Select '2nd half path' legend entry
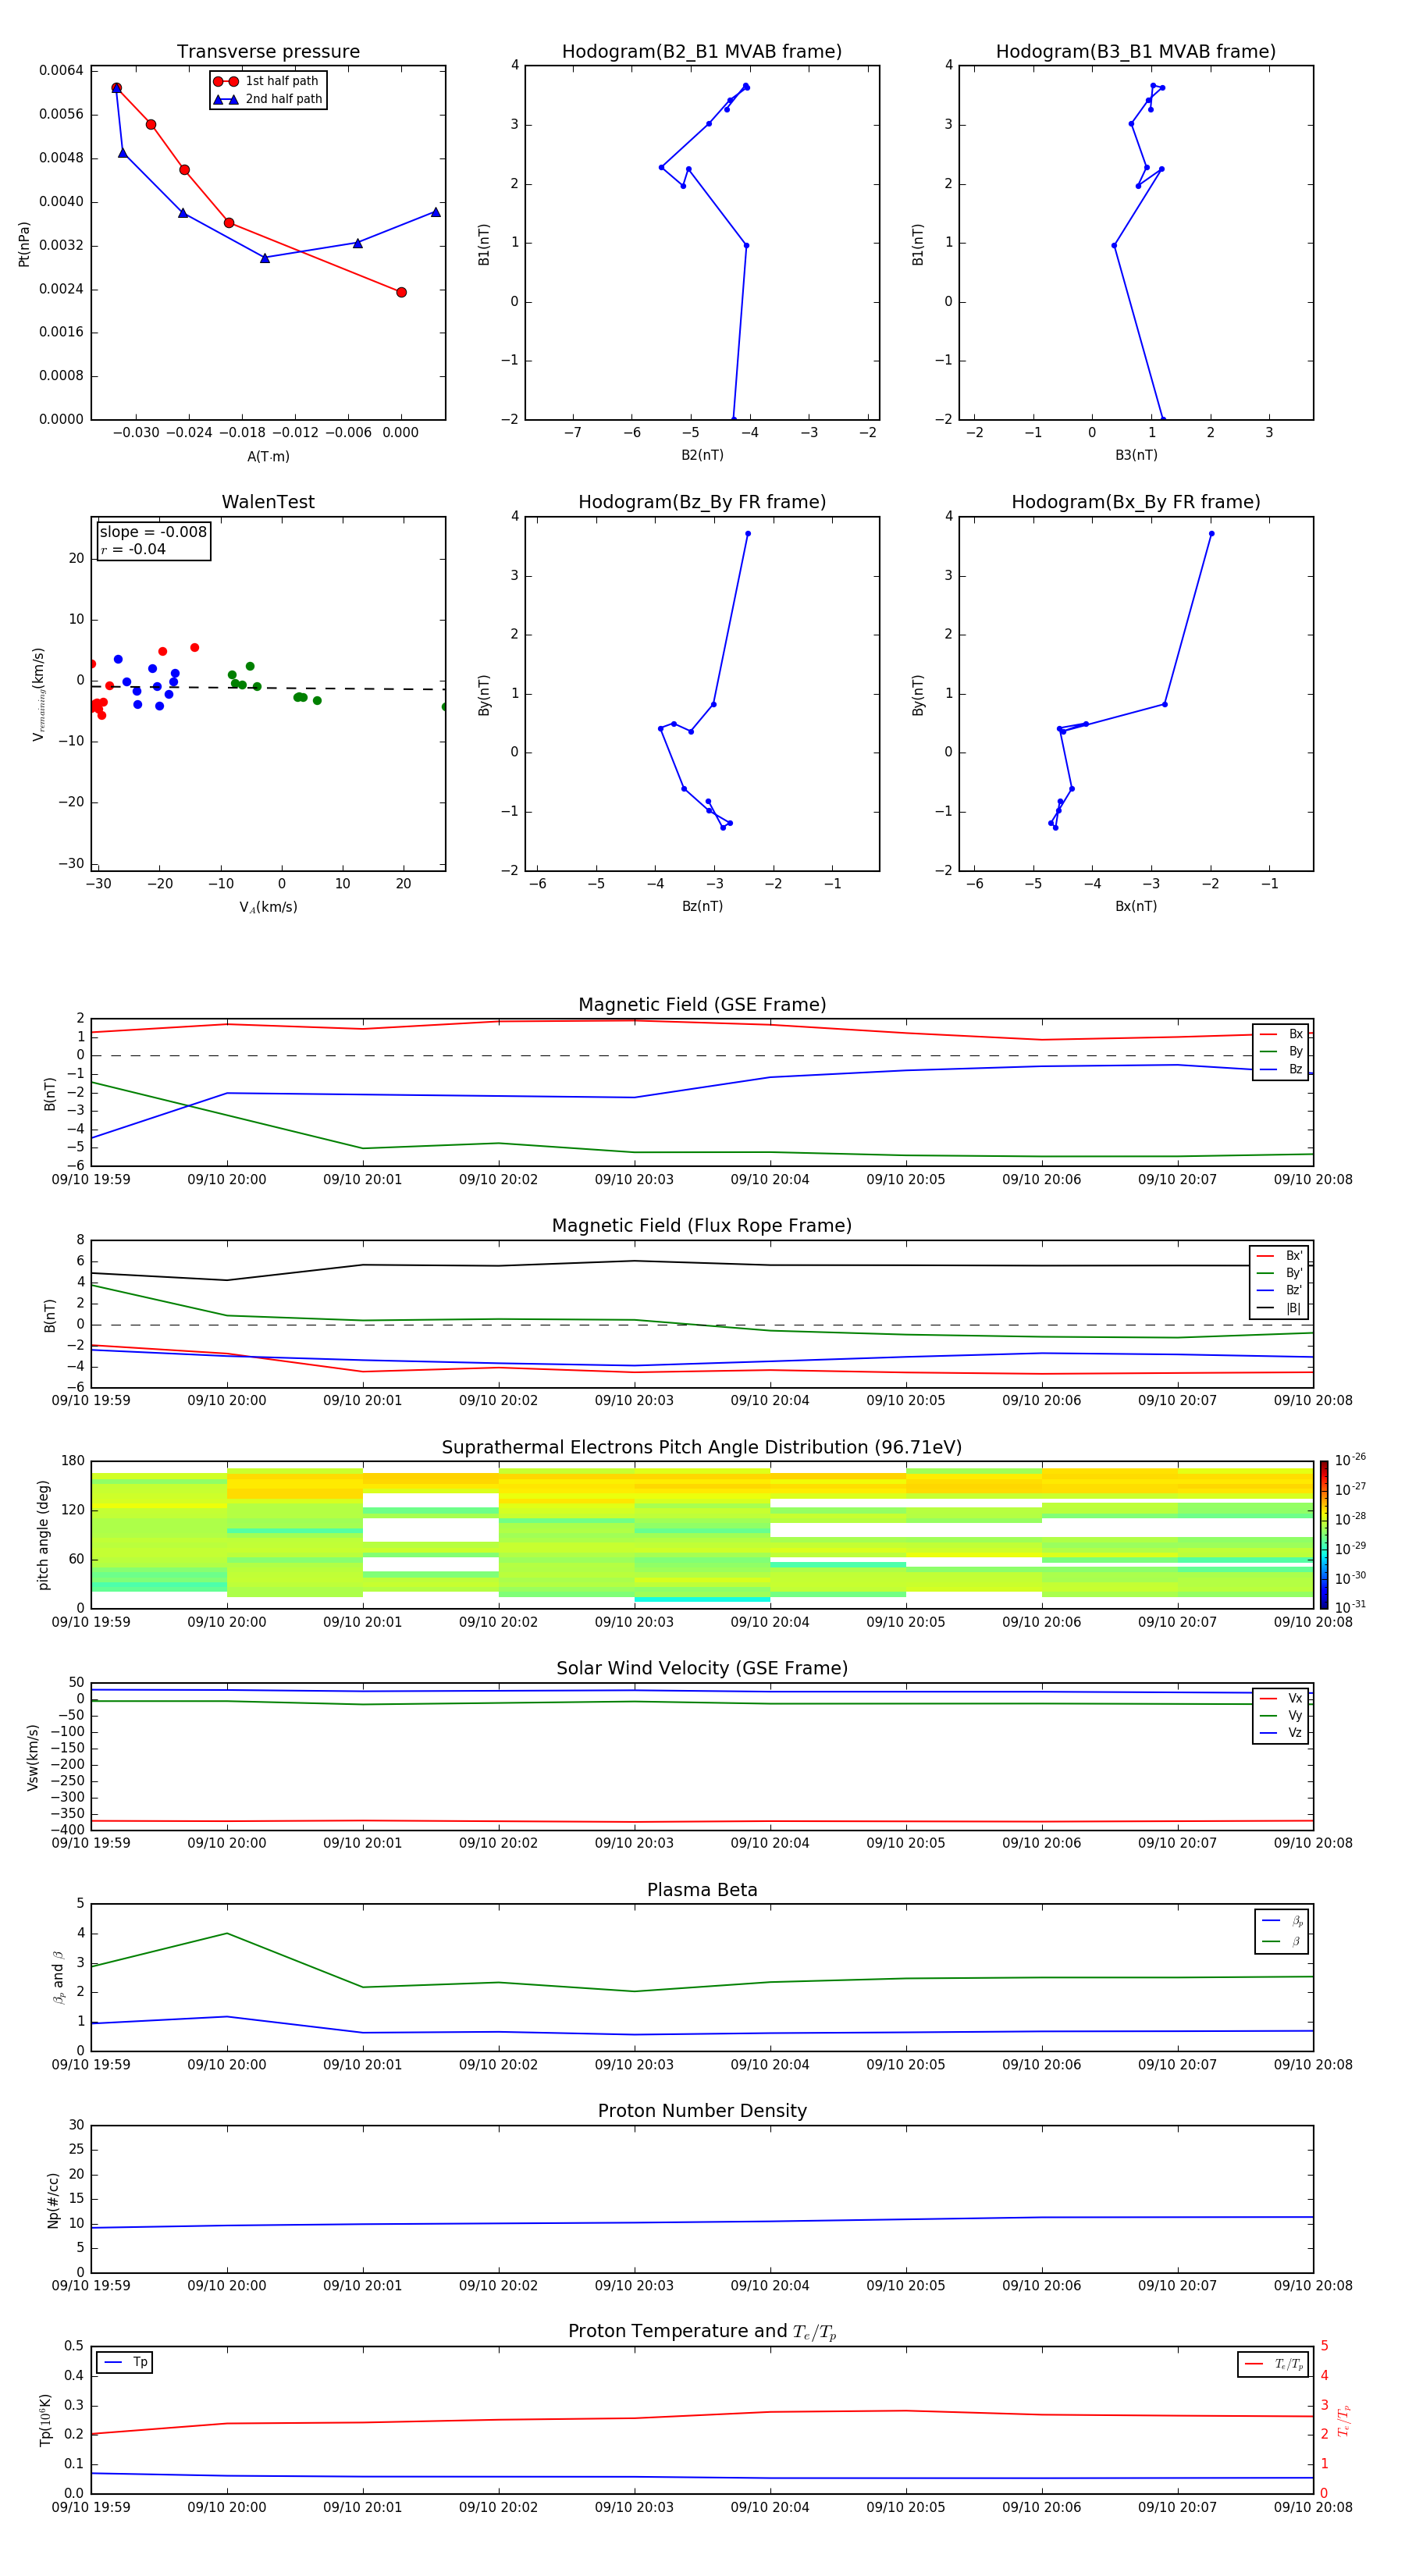The image size is (1405, 2576). (x=267, y=99)
